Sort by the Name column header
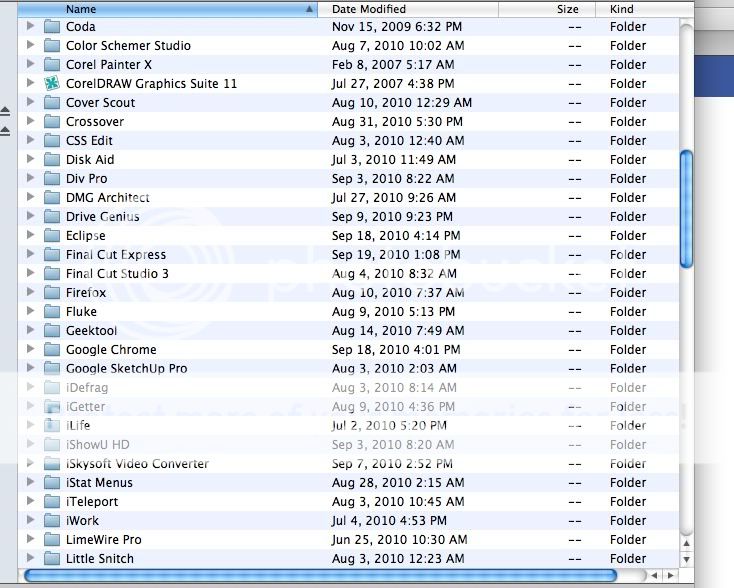The width and height of the screenshot is (734, 588). (x=168, y=9)
